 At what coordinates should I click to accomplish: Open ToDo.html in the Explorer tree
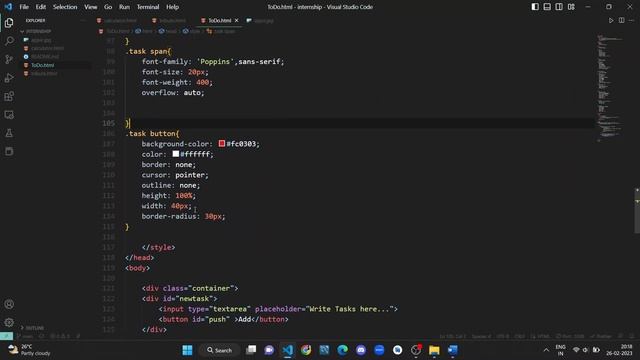coord(42,65)
